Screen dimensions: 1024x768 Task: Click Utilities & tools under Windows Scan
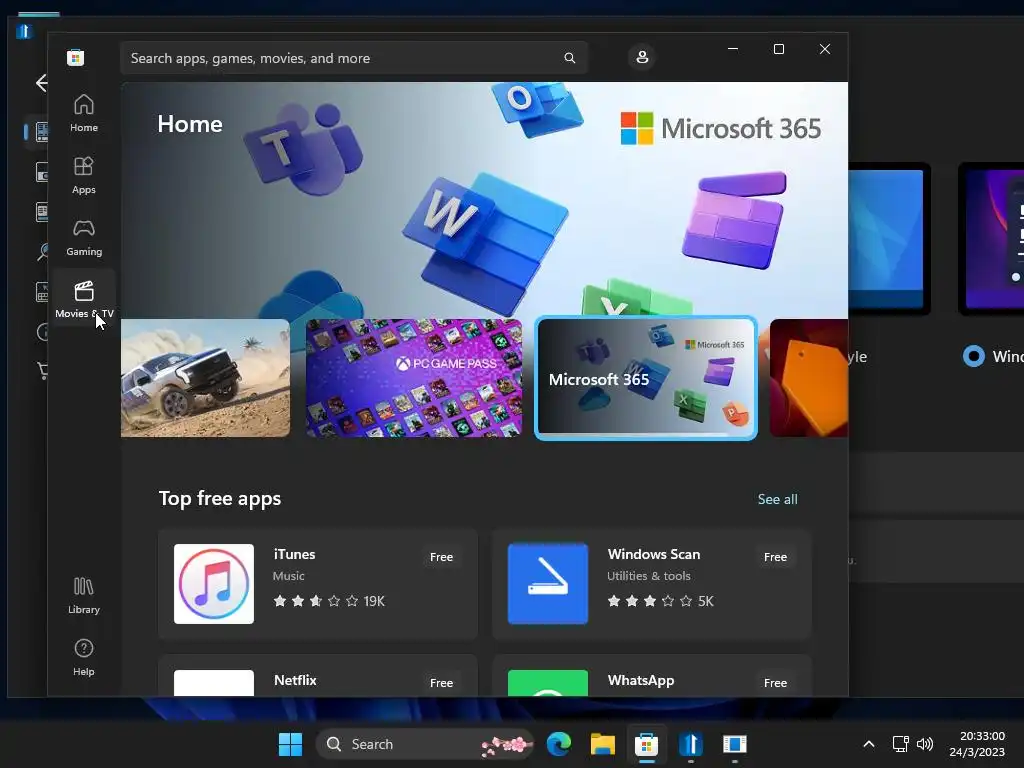click(x=648, y=576)
